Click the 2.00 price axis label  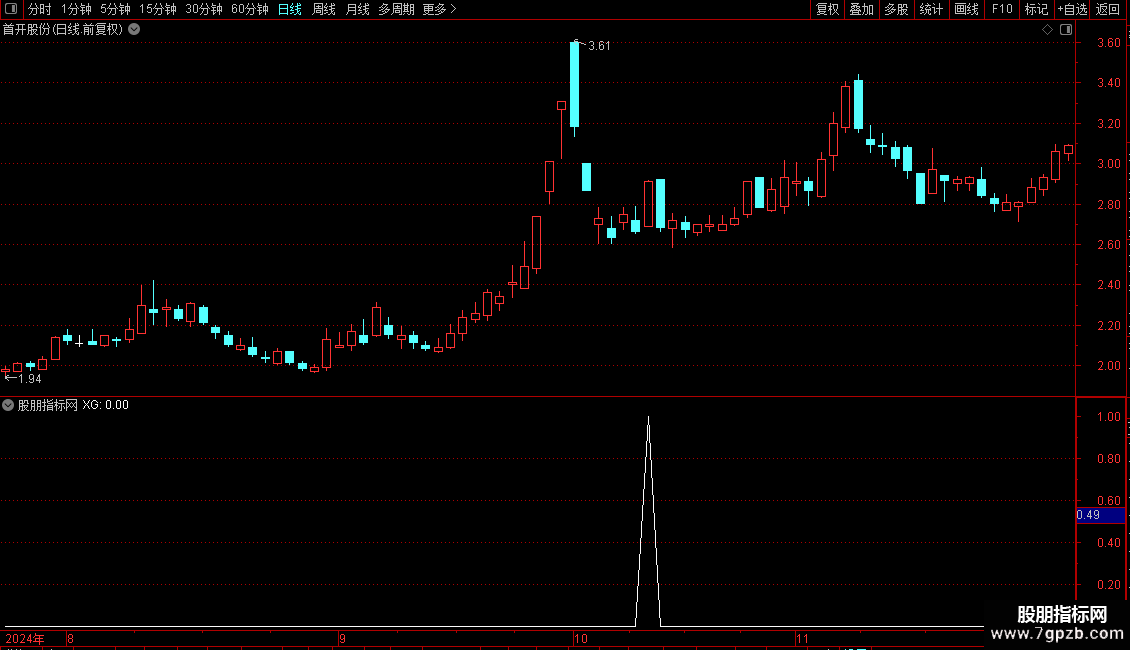[1108, 366]
